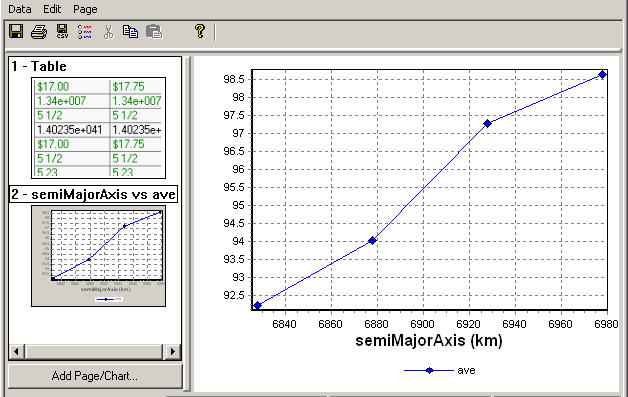Export data with the CSV save icon
Screen dimensions: 628x397
pyautogui.click(x=62, y=31)
